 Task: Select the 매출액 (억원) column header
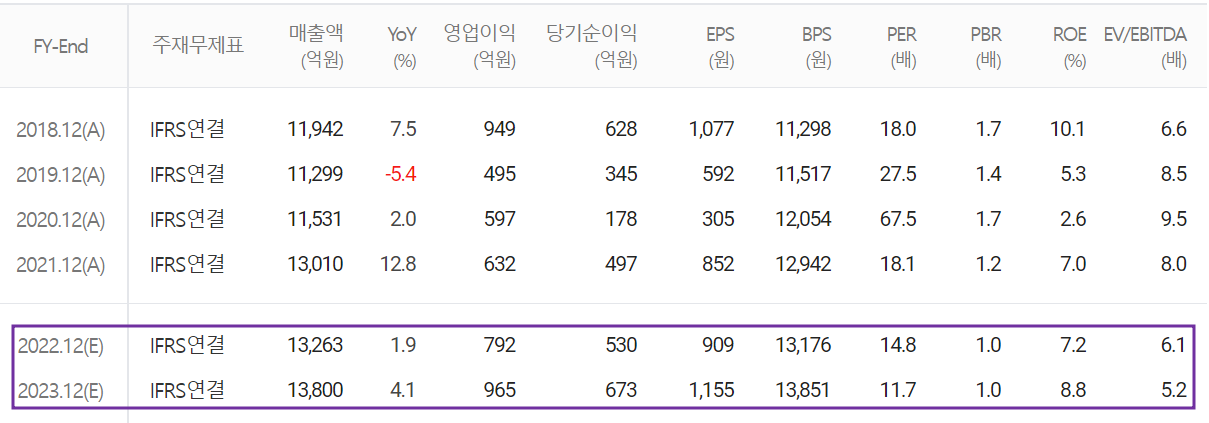315,47
